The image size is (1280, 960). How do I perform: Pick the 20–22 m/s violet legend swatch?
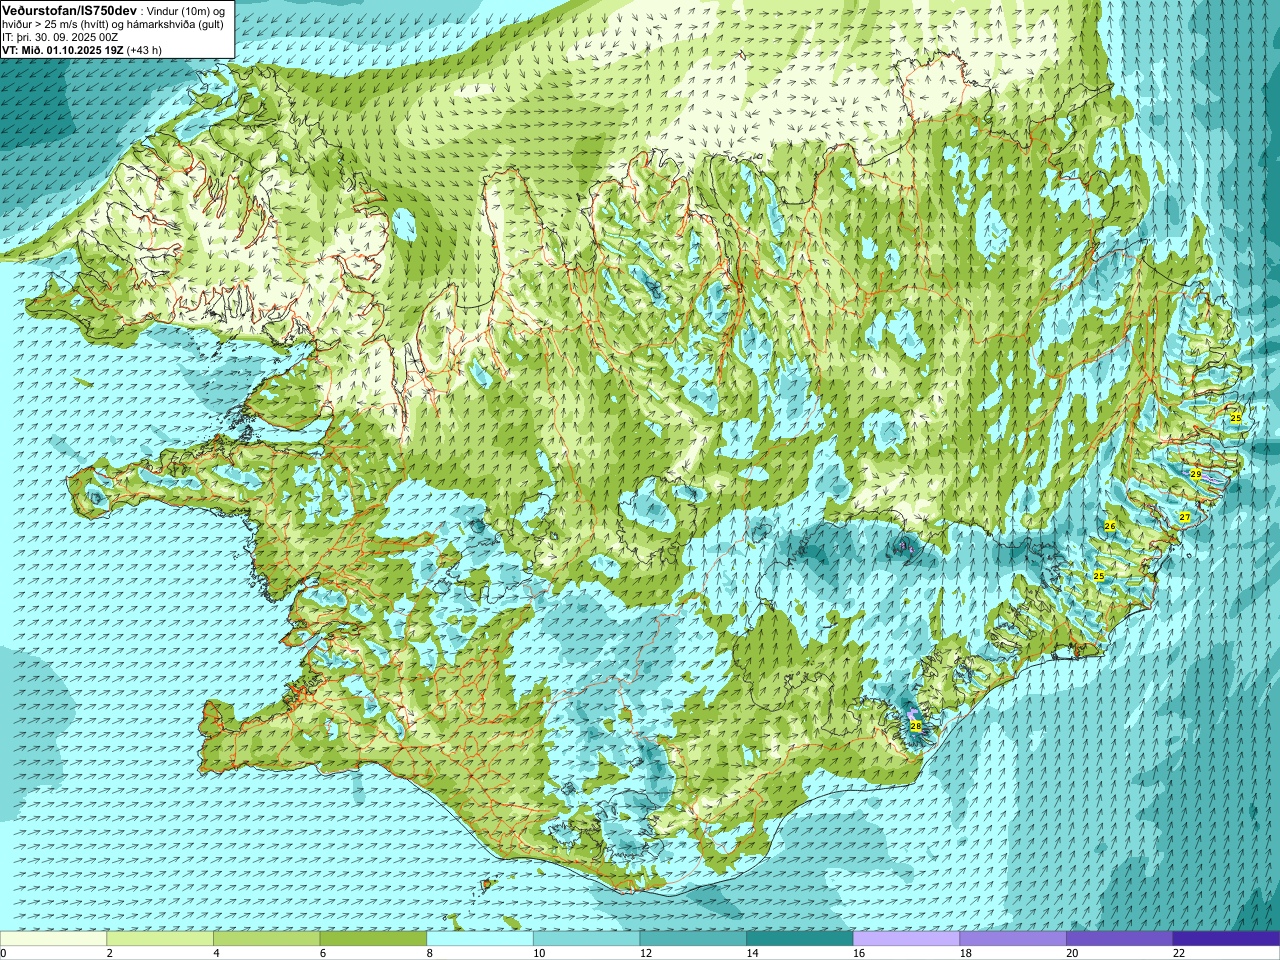[x=1120, y=939]
